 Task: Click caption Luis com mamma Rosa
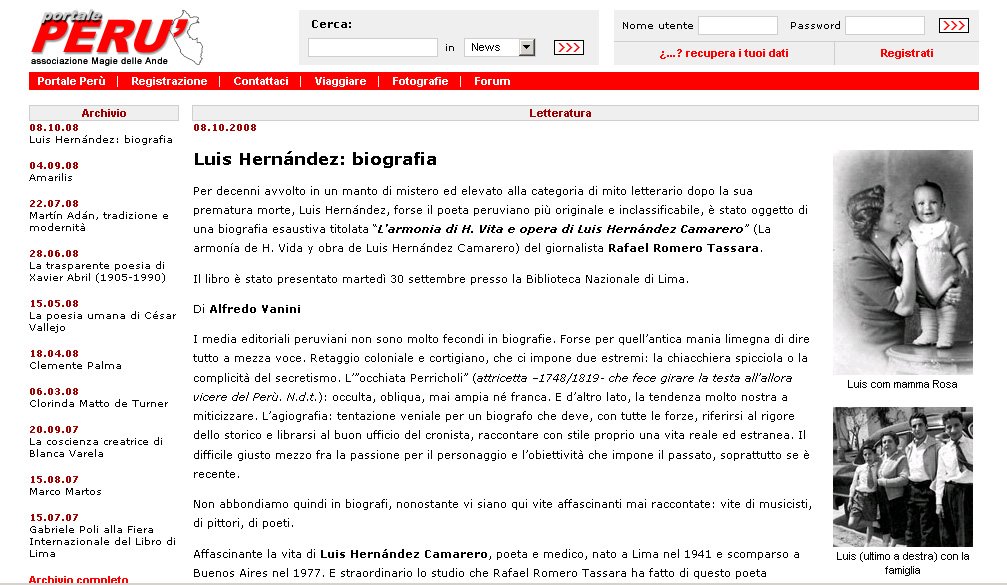(x=902, y=384)
